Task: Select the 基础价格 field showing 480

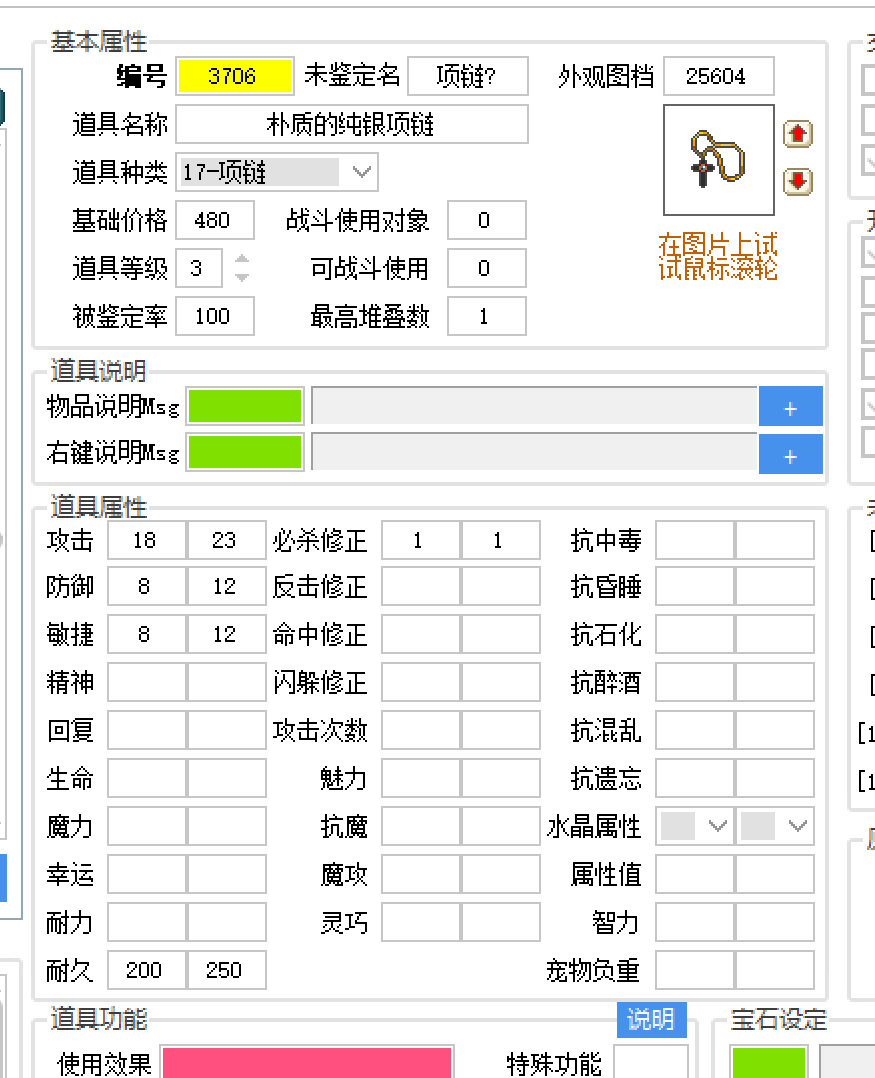Action: [214, 219]
